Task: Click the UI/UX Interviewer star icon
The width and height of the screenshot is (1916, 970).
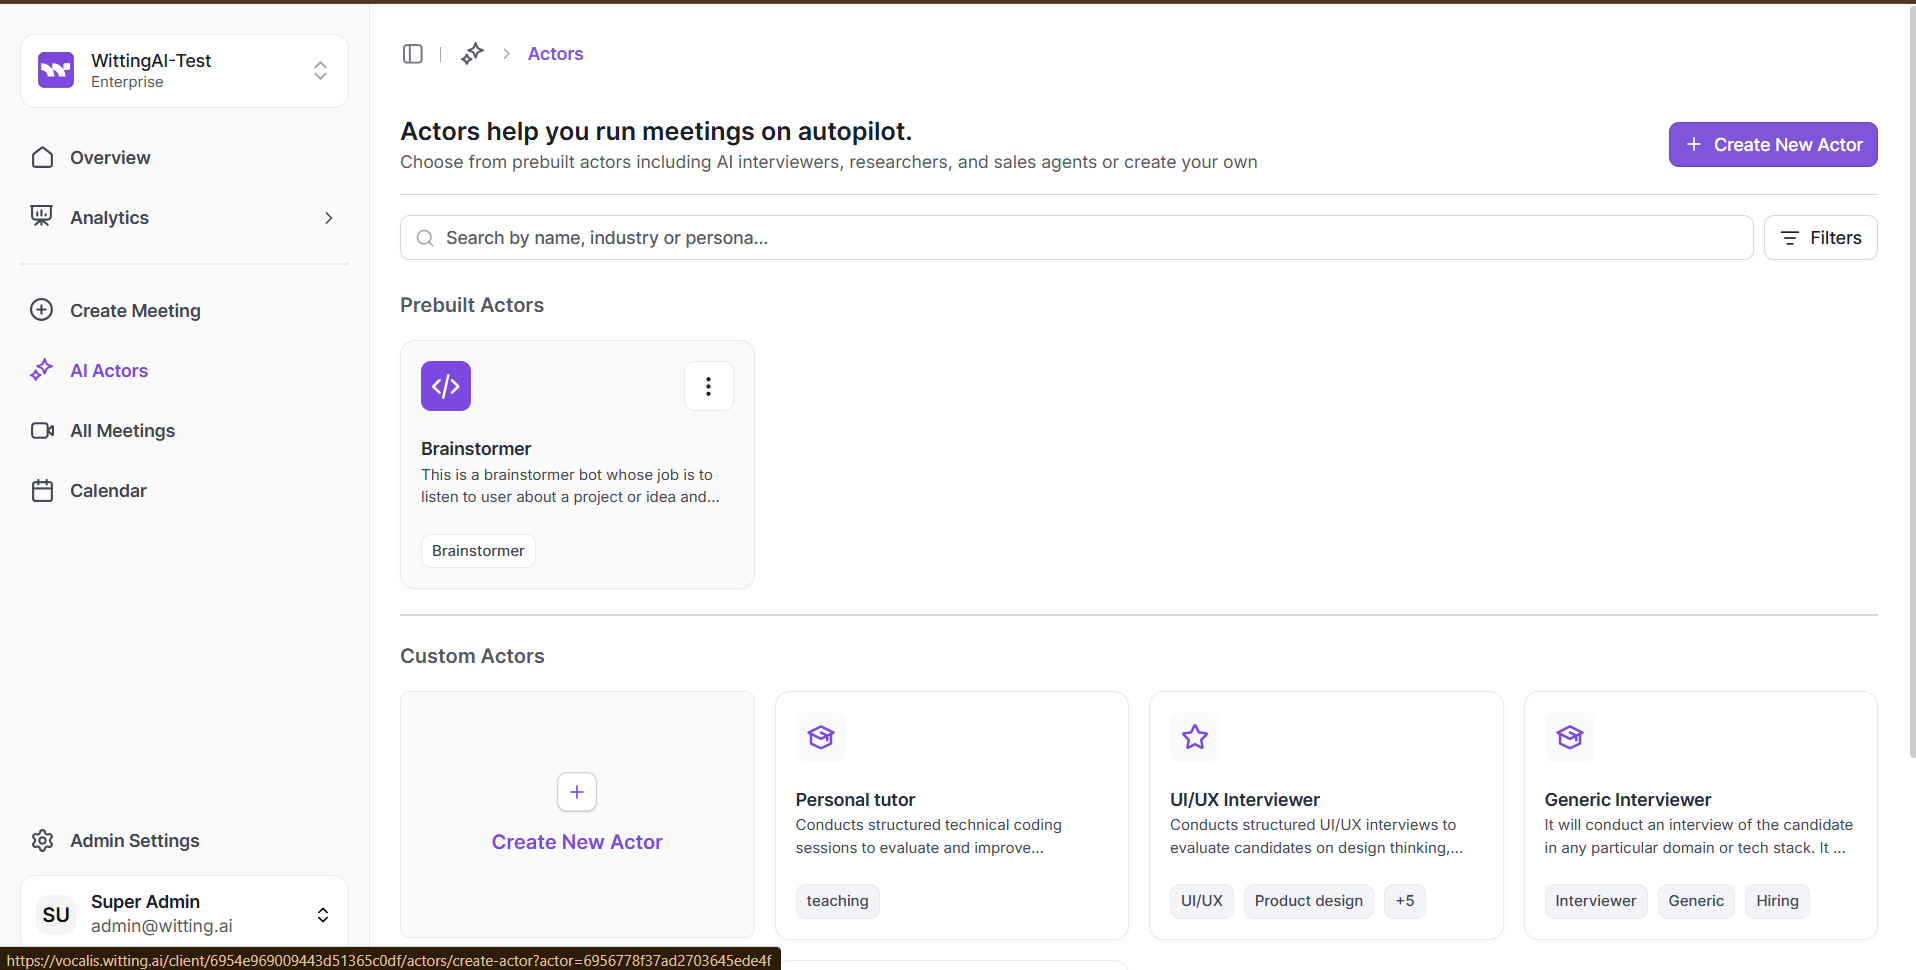Action: (1195, 737)
